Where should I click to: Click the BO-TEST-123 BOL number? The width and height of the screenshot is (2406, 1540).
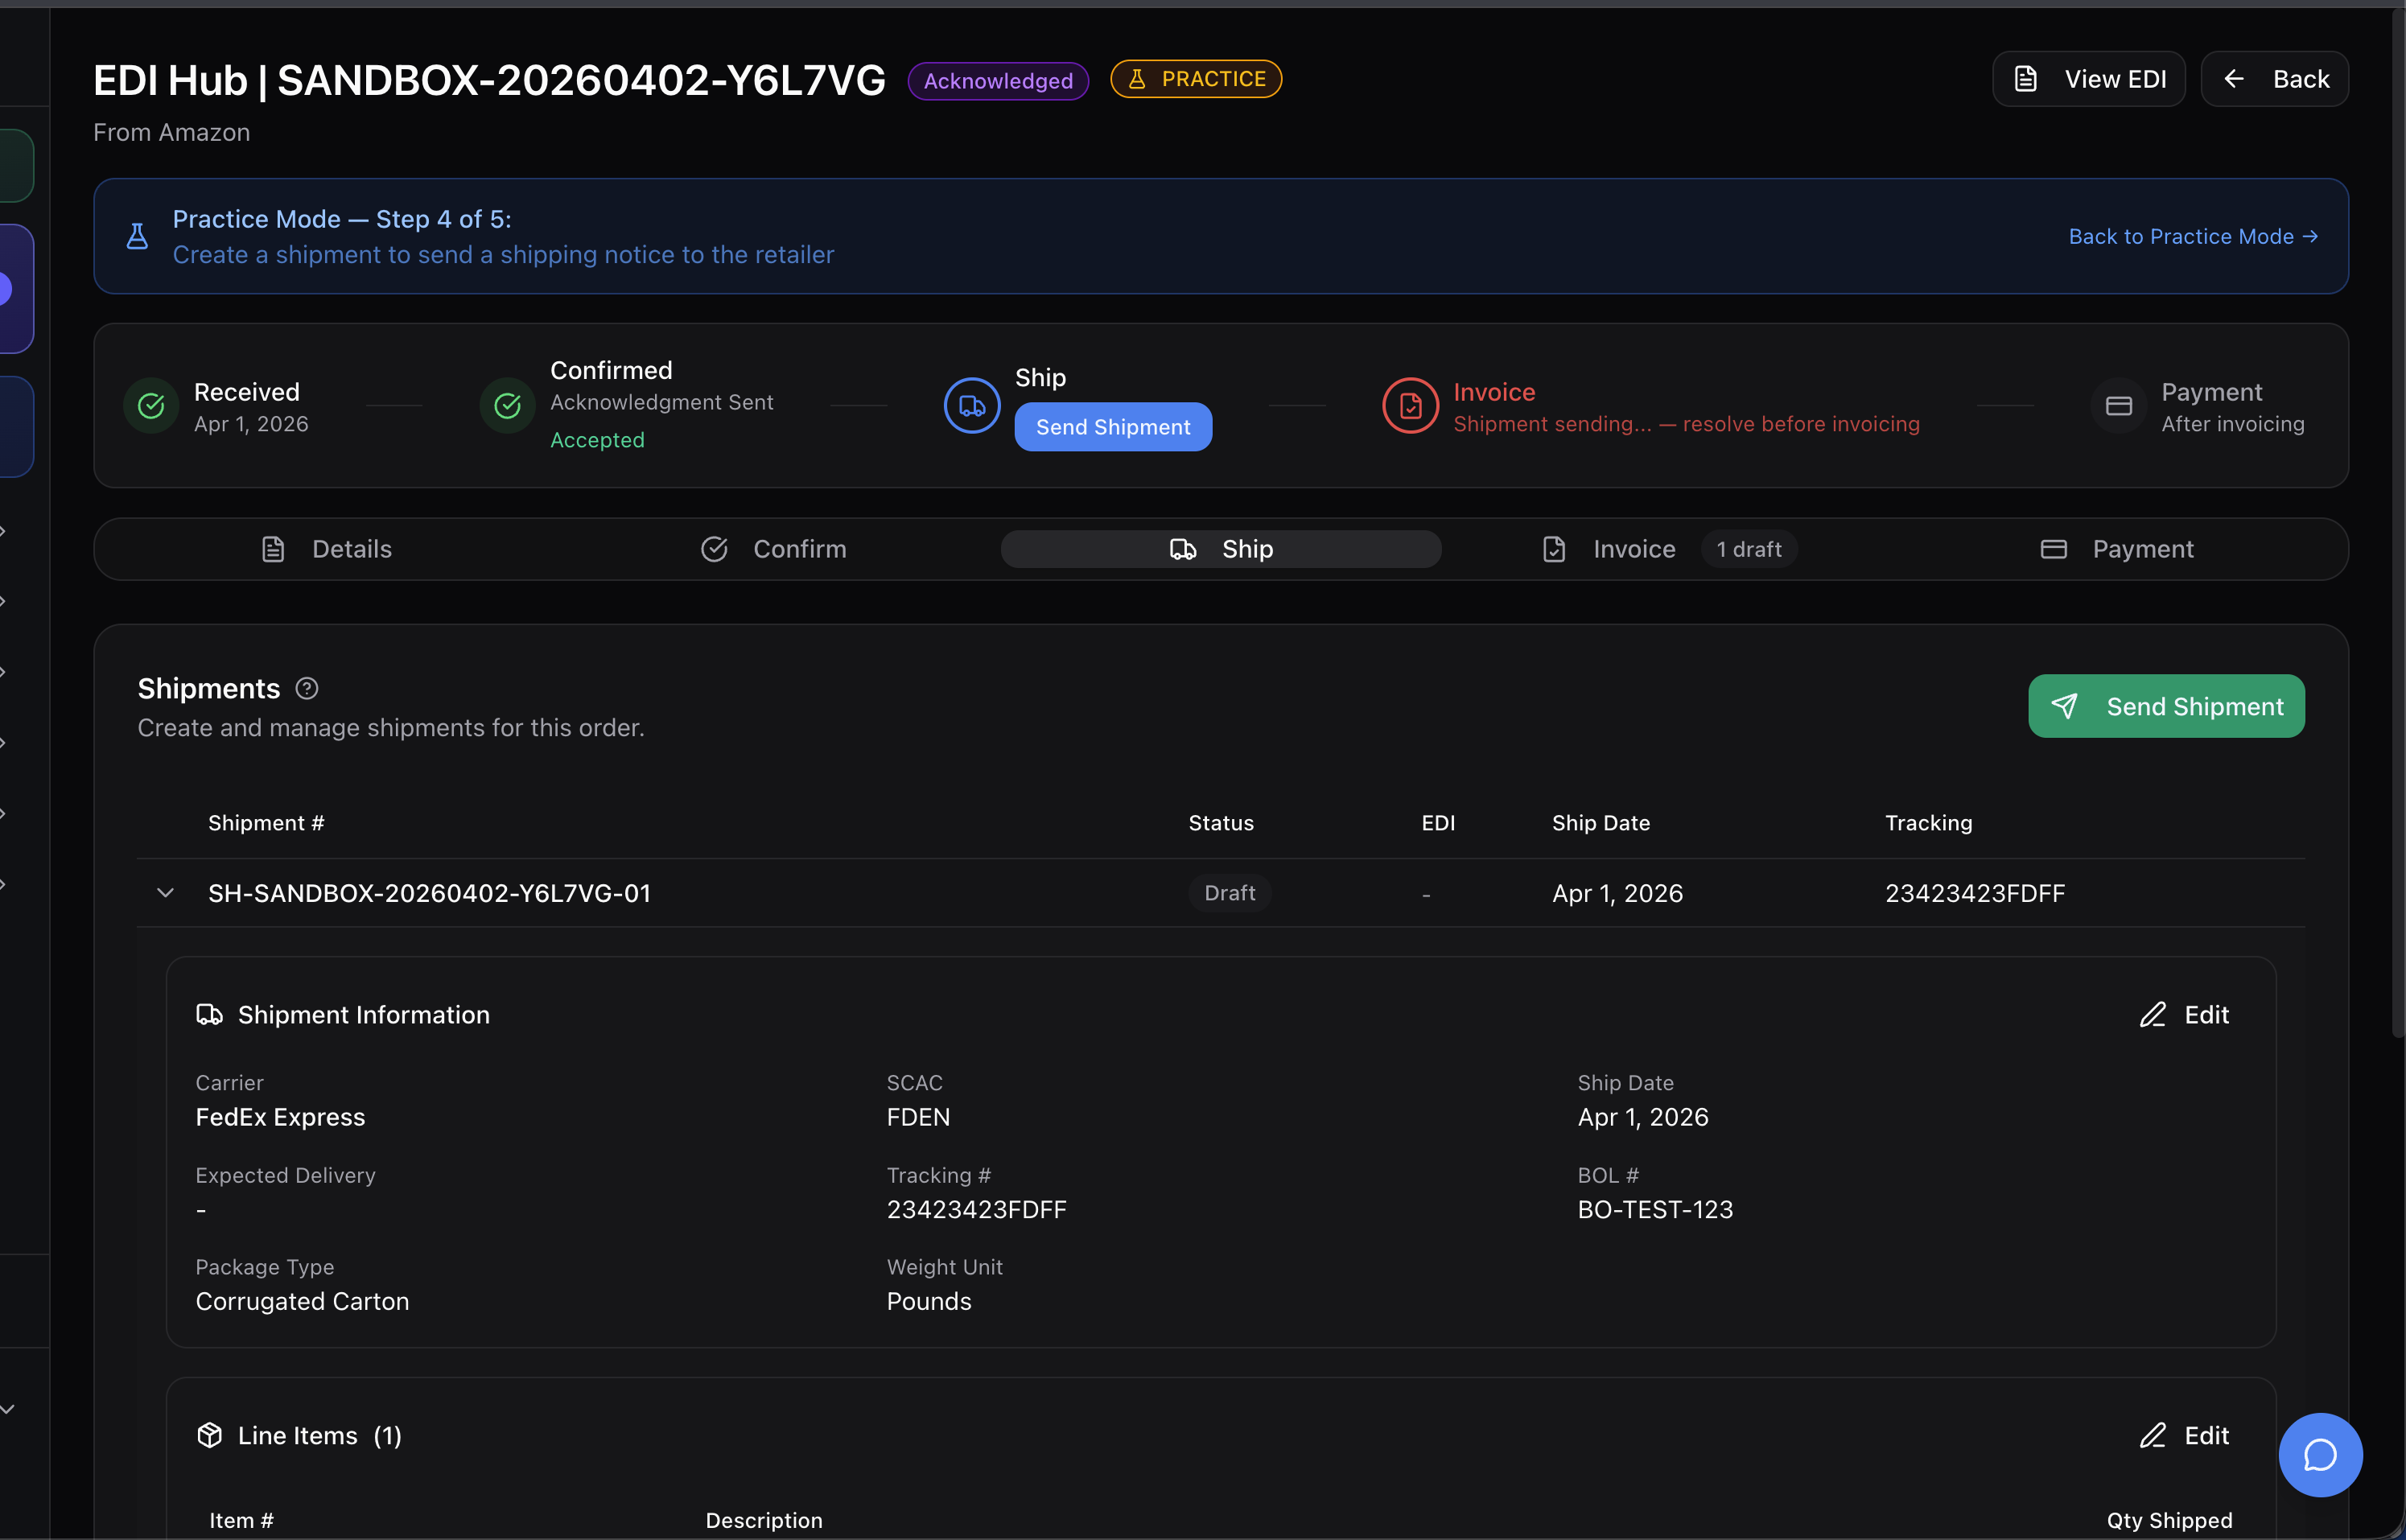pyautogui.click(x=1655, y=1209)
